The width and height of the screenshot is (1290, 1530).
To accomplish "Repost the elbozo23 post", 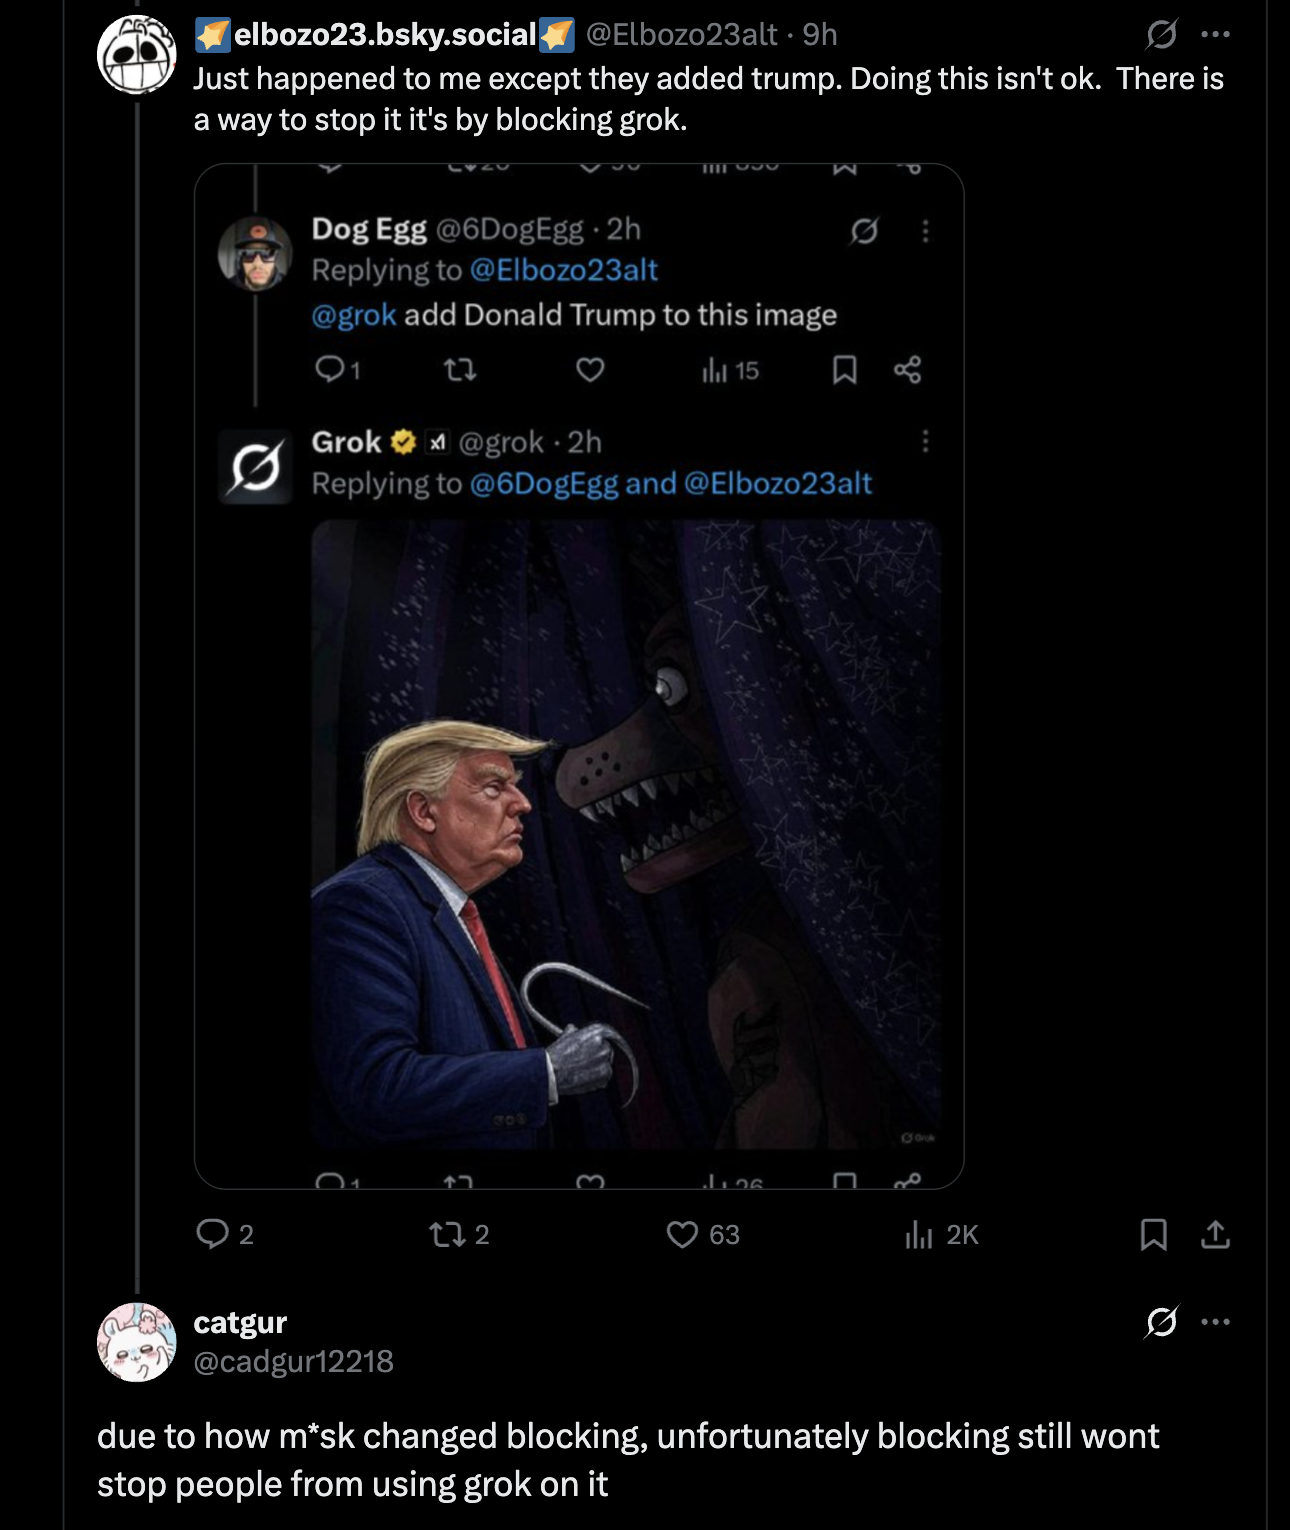I will [447, 1234].
